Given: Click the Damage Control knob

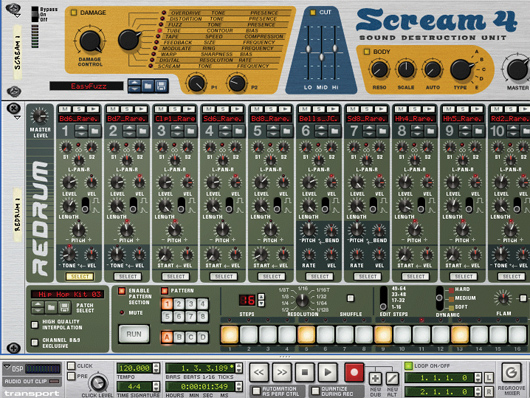Looking at the screenshot, I should [90, 41].
